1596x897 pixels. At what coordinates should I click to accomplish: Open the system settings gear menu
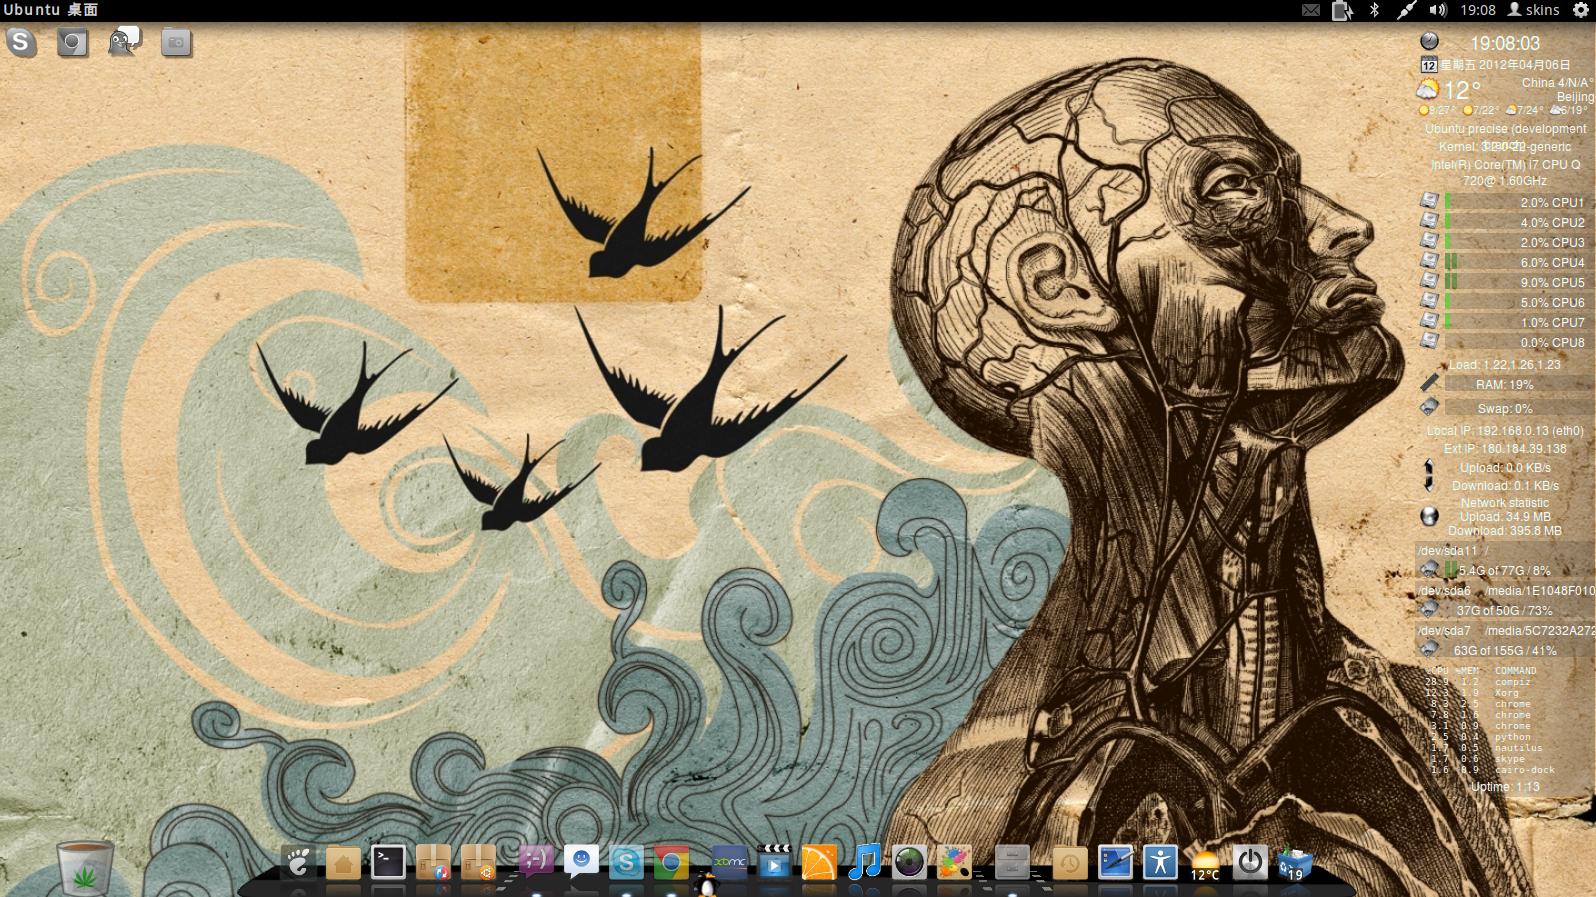[x=1580, y=10]
